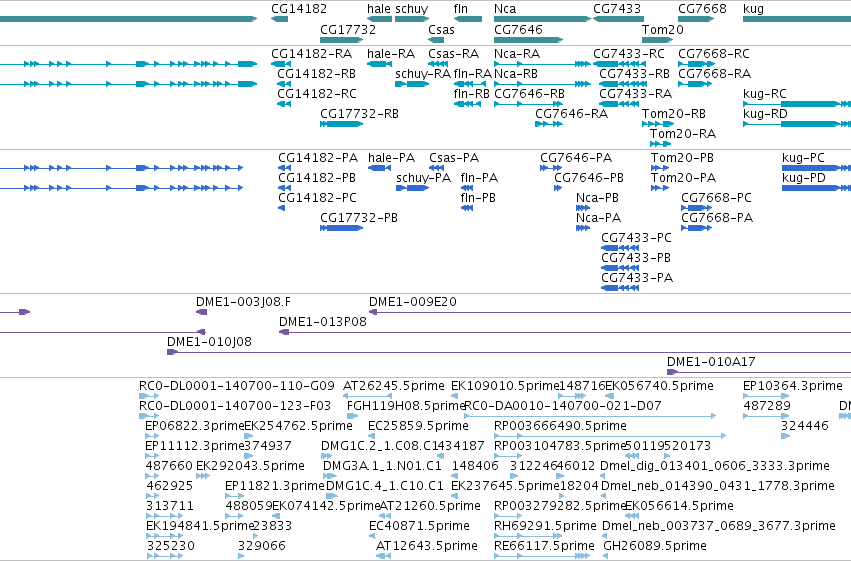Open transcript Csas-RA

[x=454, y=54]
